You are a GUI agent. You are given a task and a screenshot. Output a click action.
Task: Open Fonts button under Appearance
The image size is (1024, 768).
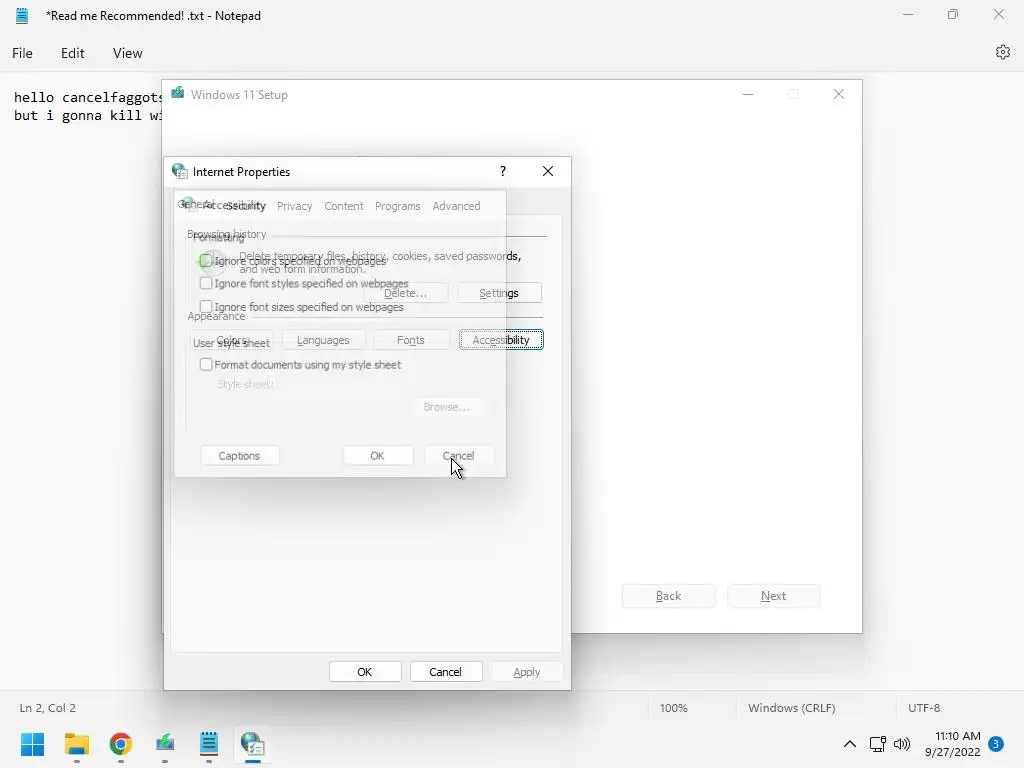tap(411, 340)
